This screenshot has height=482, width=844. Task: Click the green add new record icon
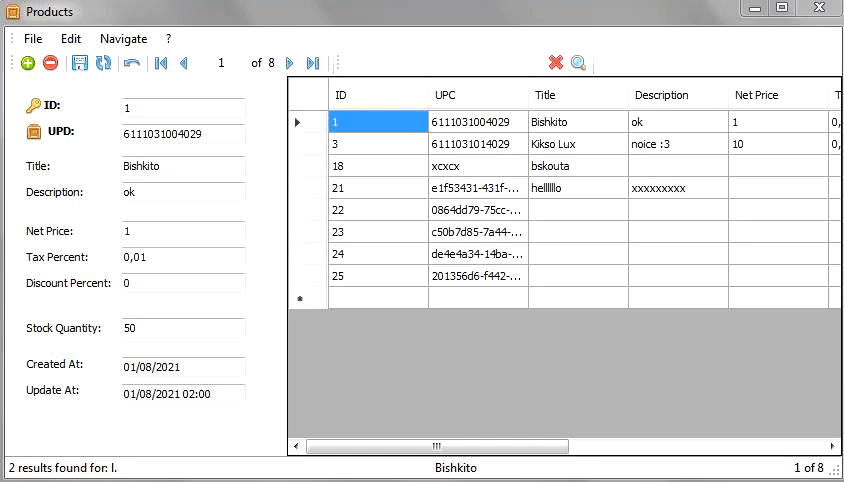click(28, 63)
